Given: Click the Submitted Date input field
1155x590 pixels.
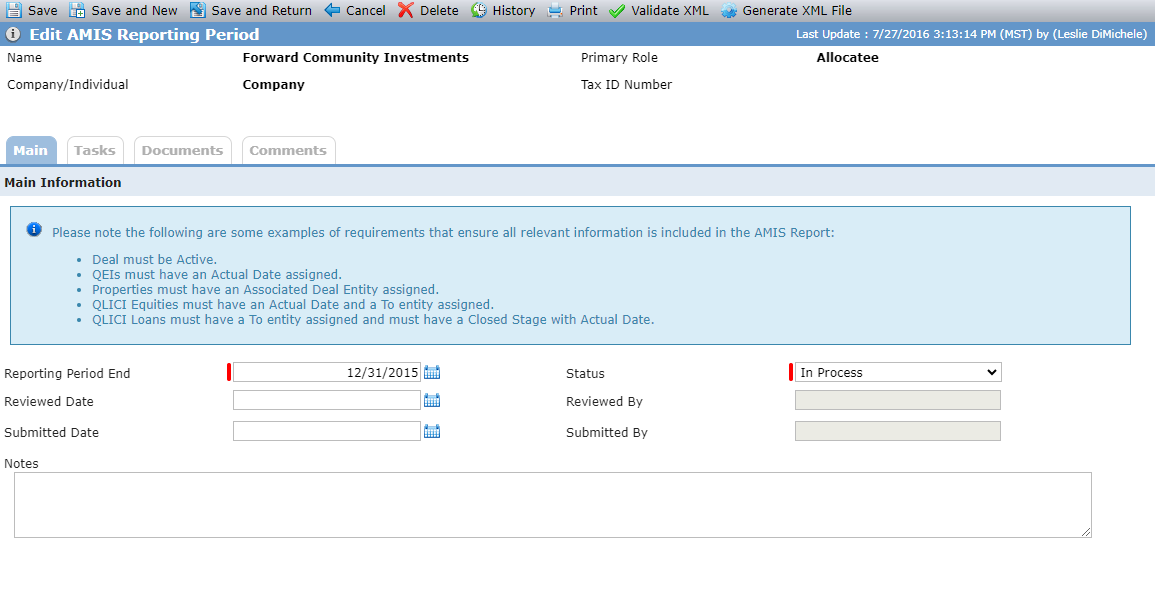Looking at the screenshot, I should pos(327,432).
